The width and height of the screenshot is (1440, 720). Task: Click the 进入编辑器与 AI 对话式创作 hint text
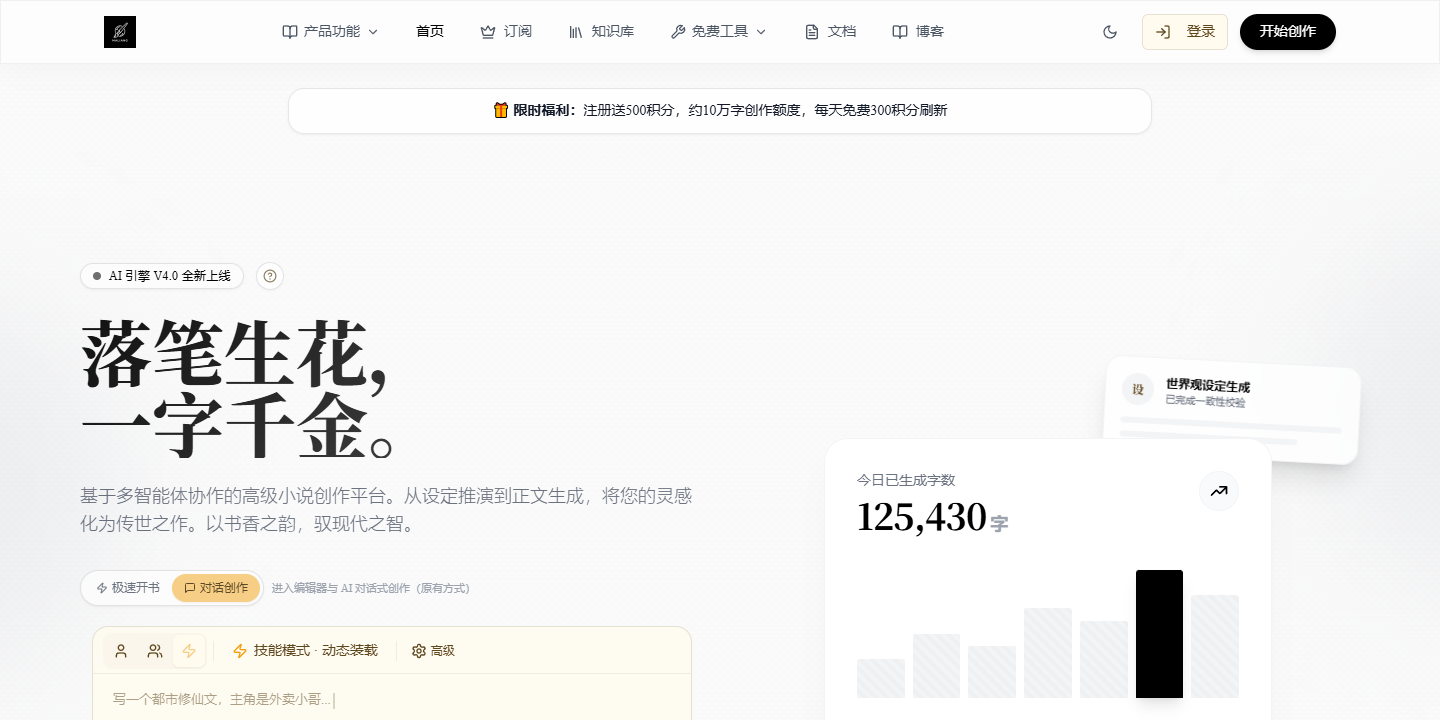(x=370, y=588)
